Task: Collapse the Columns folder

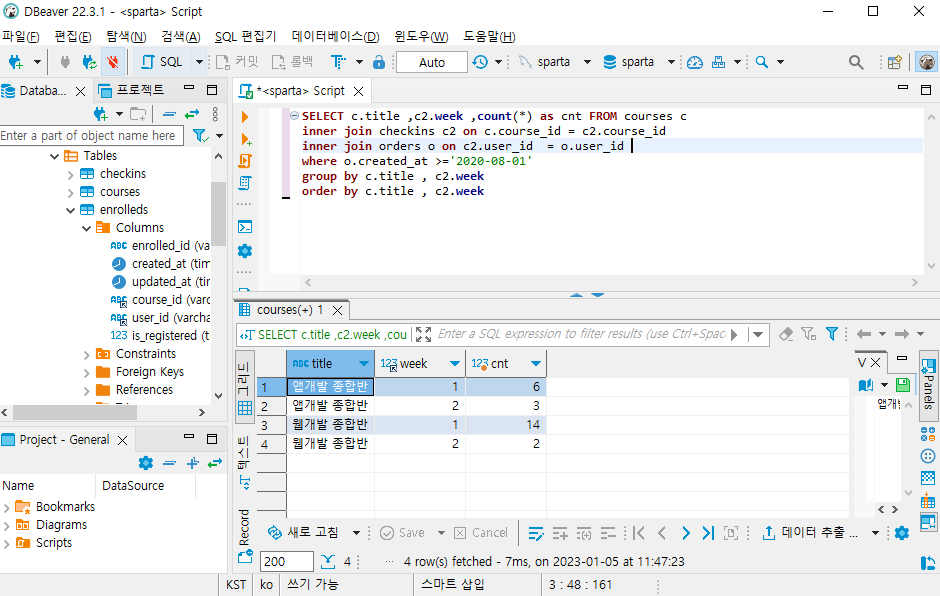Action: tap(86, 228)
